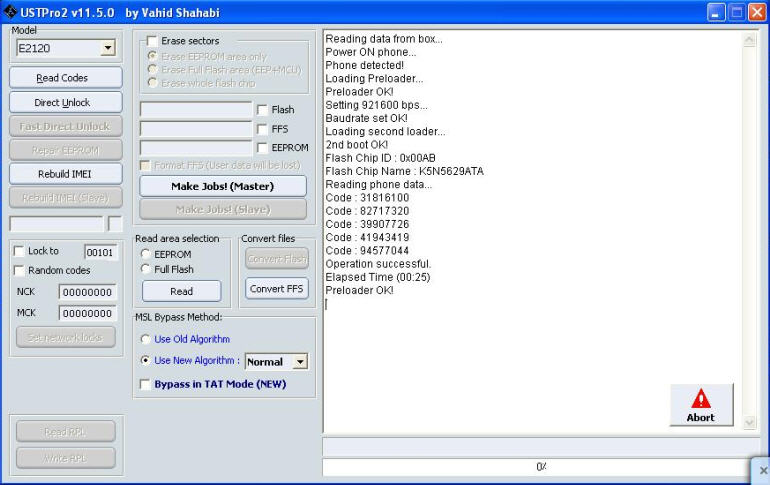770x485 pixels.
Task: Select EEPROM read area radio button
Action: click(145, 254)
